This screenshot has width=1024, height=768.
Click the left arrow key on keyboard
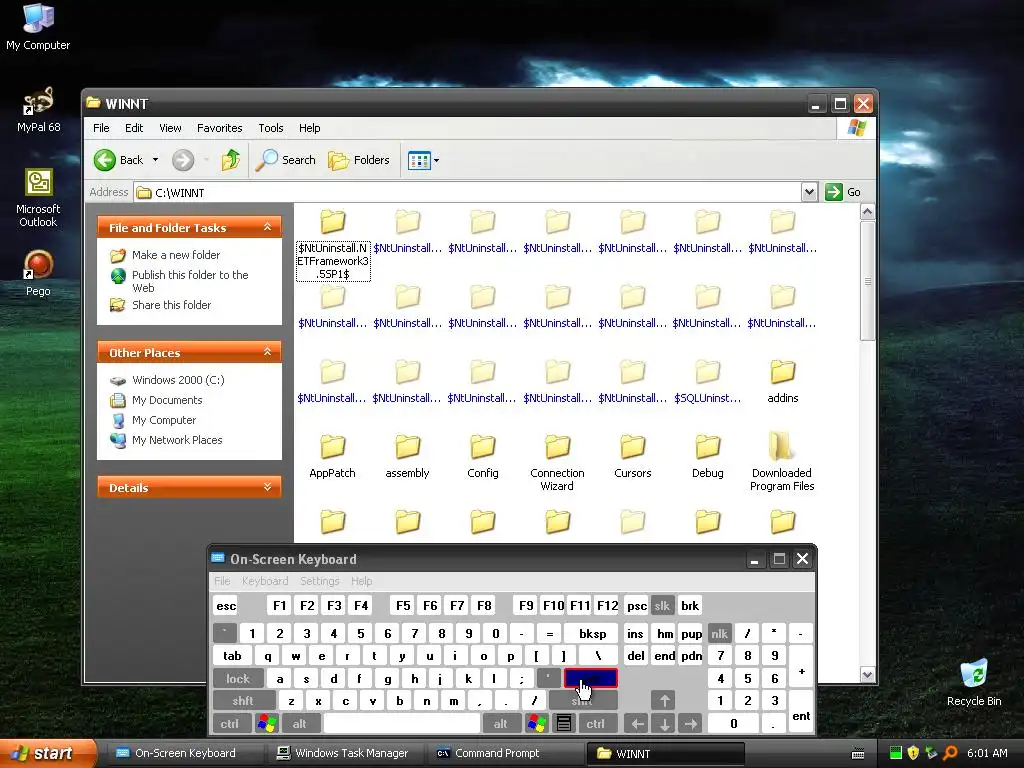click(637, 724)
